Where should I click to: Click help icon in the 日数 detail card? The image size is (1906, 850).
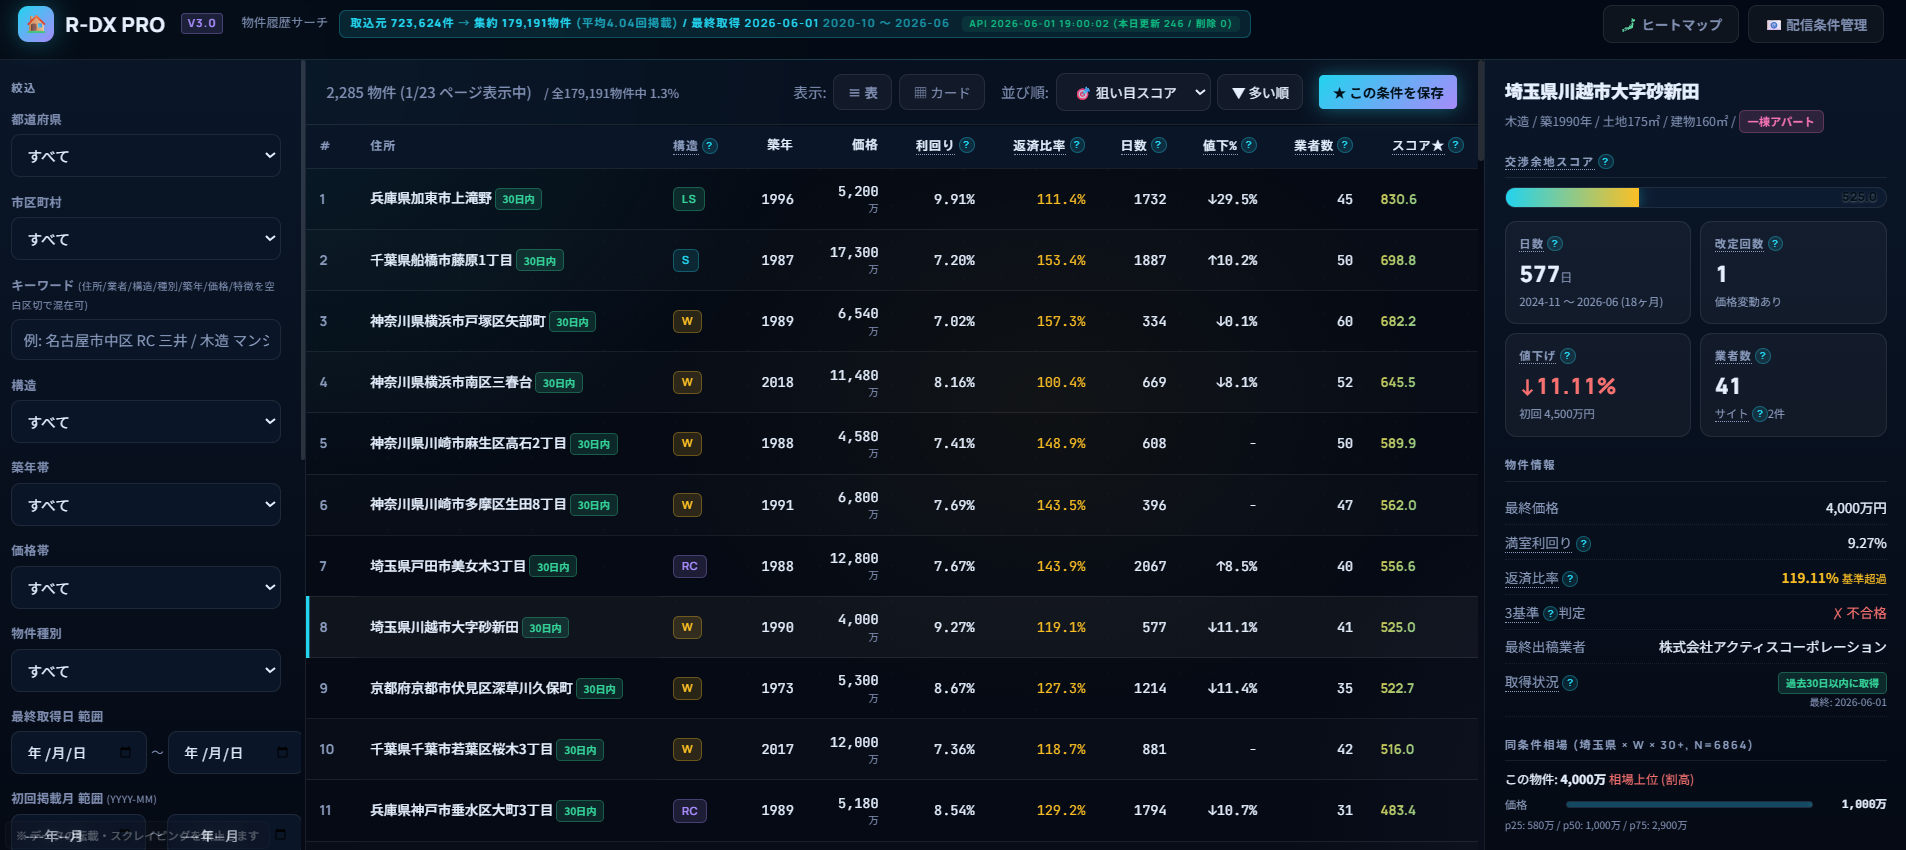1555,244
